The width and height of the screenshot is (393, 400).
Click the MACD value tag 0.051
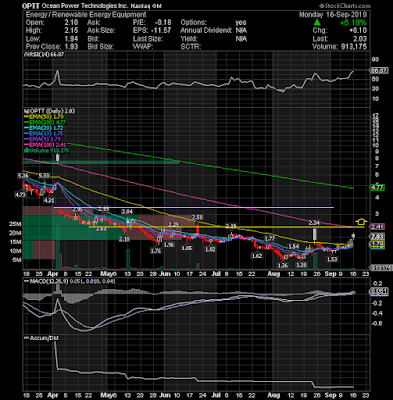379,292
